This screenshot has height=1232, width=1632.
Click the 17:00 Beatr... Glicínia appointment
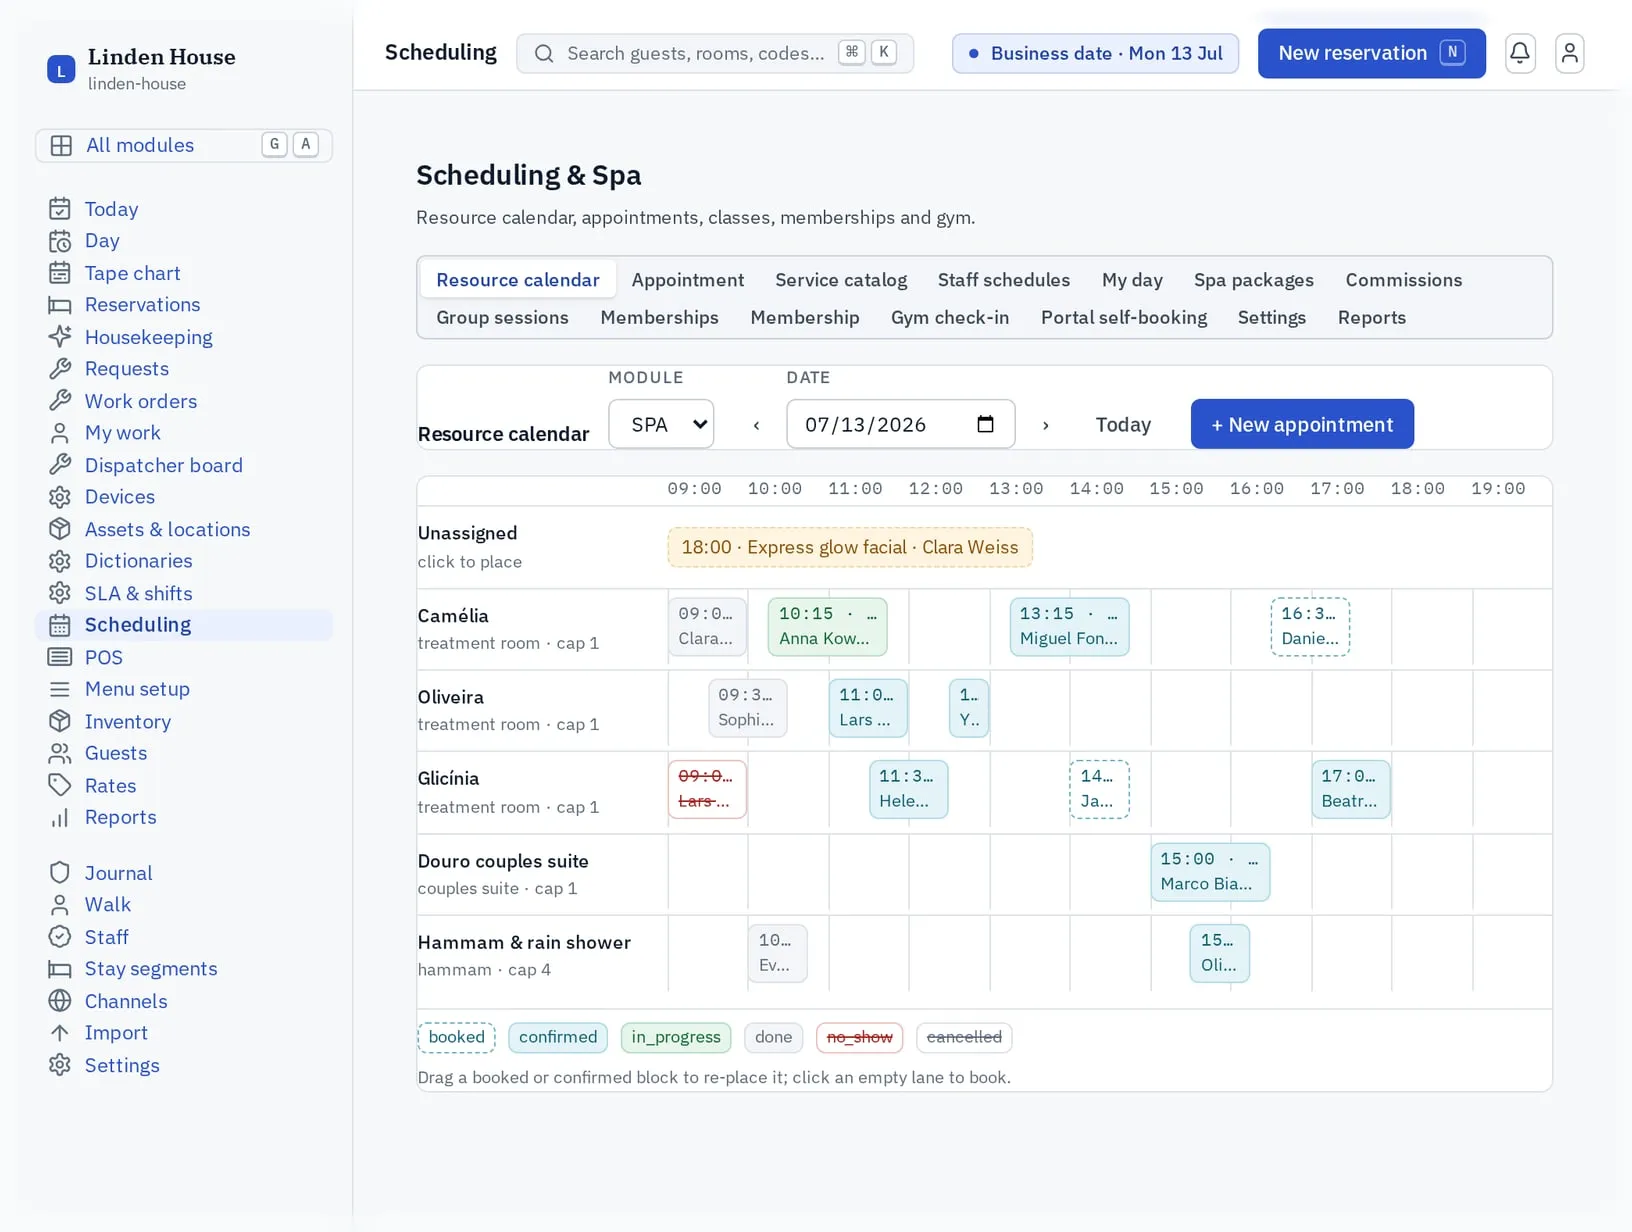(x=1350, y=789)
